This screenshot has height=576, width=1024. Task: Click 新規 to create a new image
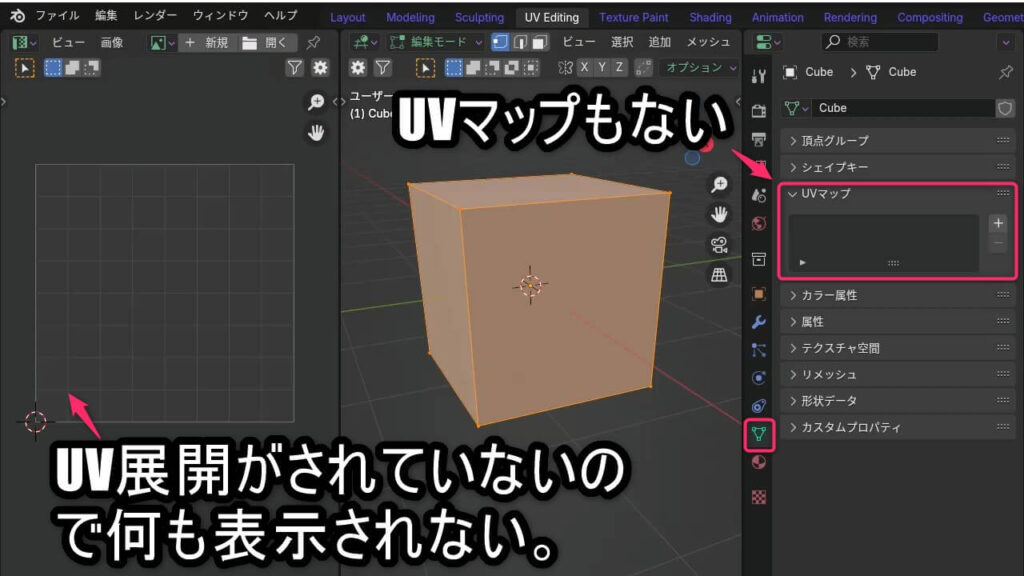tap(206, 42)
